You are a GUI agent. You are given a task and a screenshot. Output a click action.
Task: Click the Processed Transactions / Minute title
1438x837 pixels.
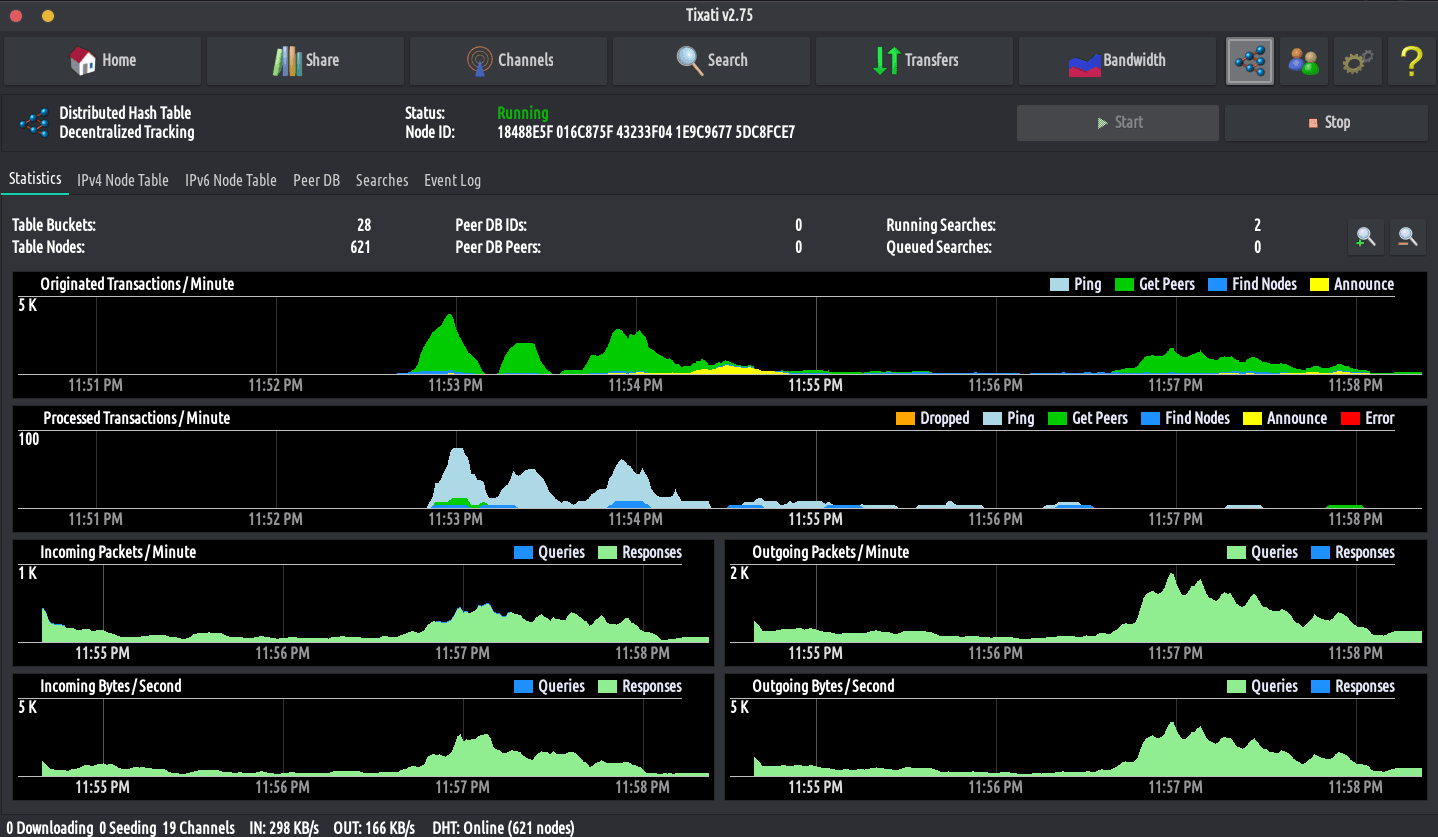(x=137, y=418)
